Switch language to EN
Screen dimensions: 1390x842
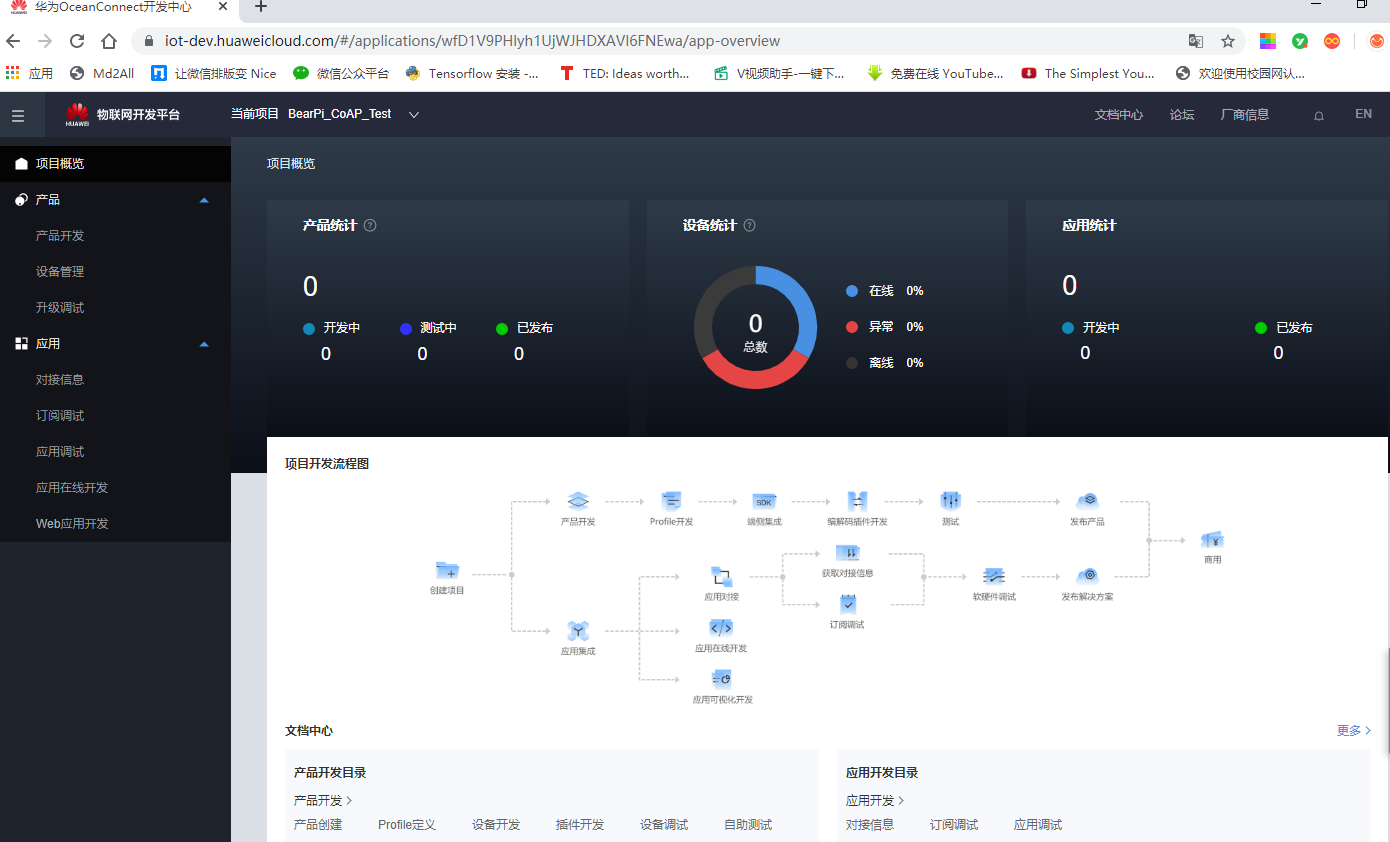click(1363, 114)
